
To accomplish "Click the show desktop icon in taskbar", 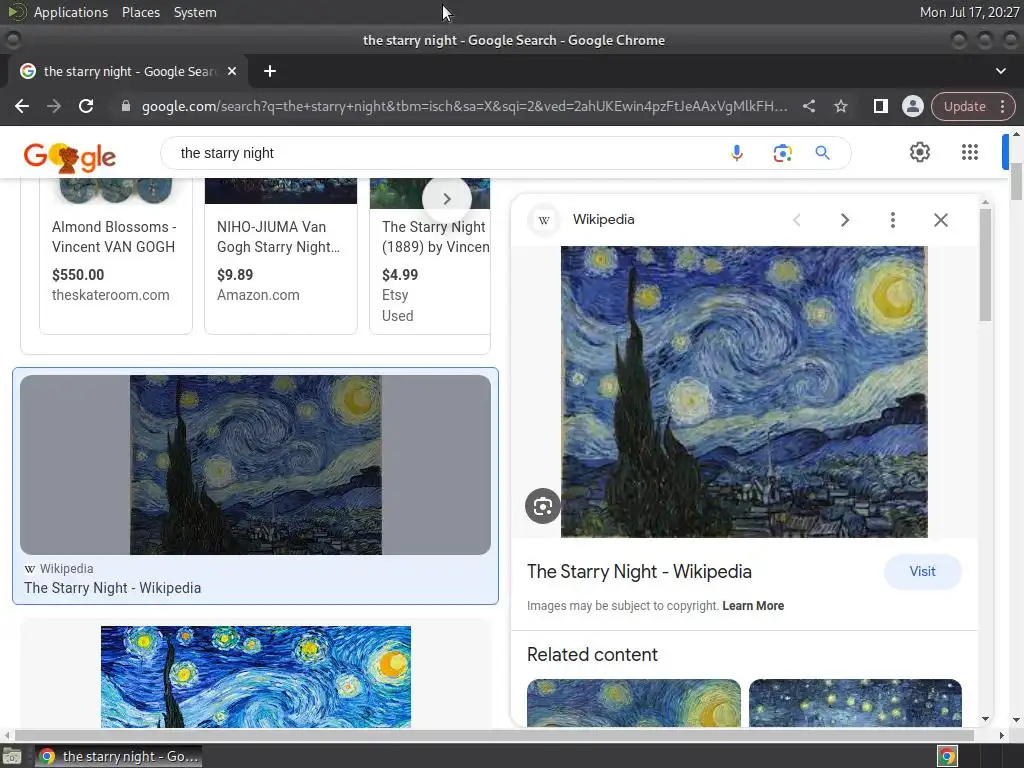I will [12, 756].
